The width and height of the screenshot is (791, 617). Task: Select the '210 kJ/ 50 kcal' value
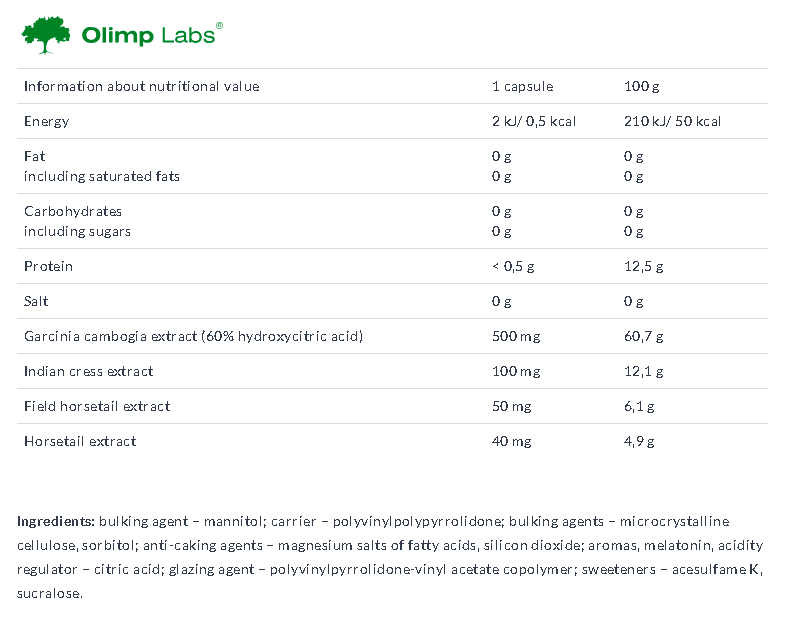672,121
